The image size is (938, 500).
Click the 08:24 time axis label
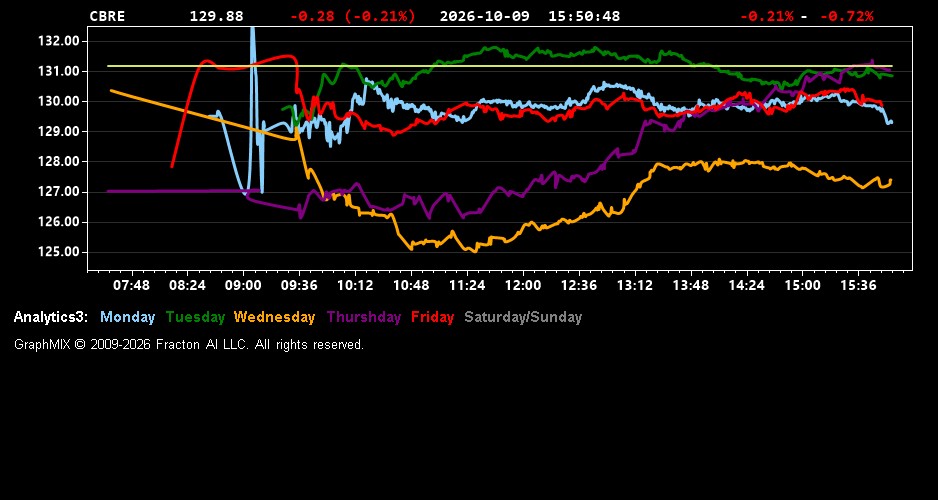tap(187, 285)
